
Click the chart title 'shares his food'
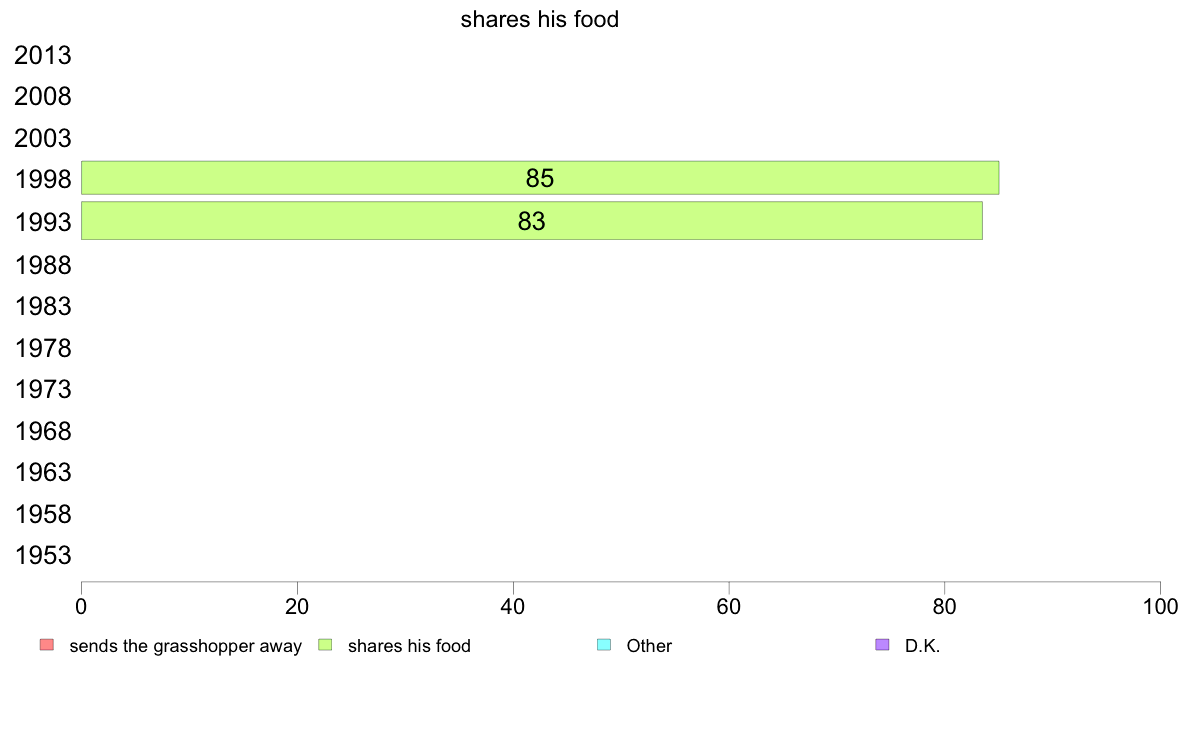[539, 19]
